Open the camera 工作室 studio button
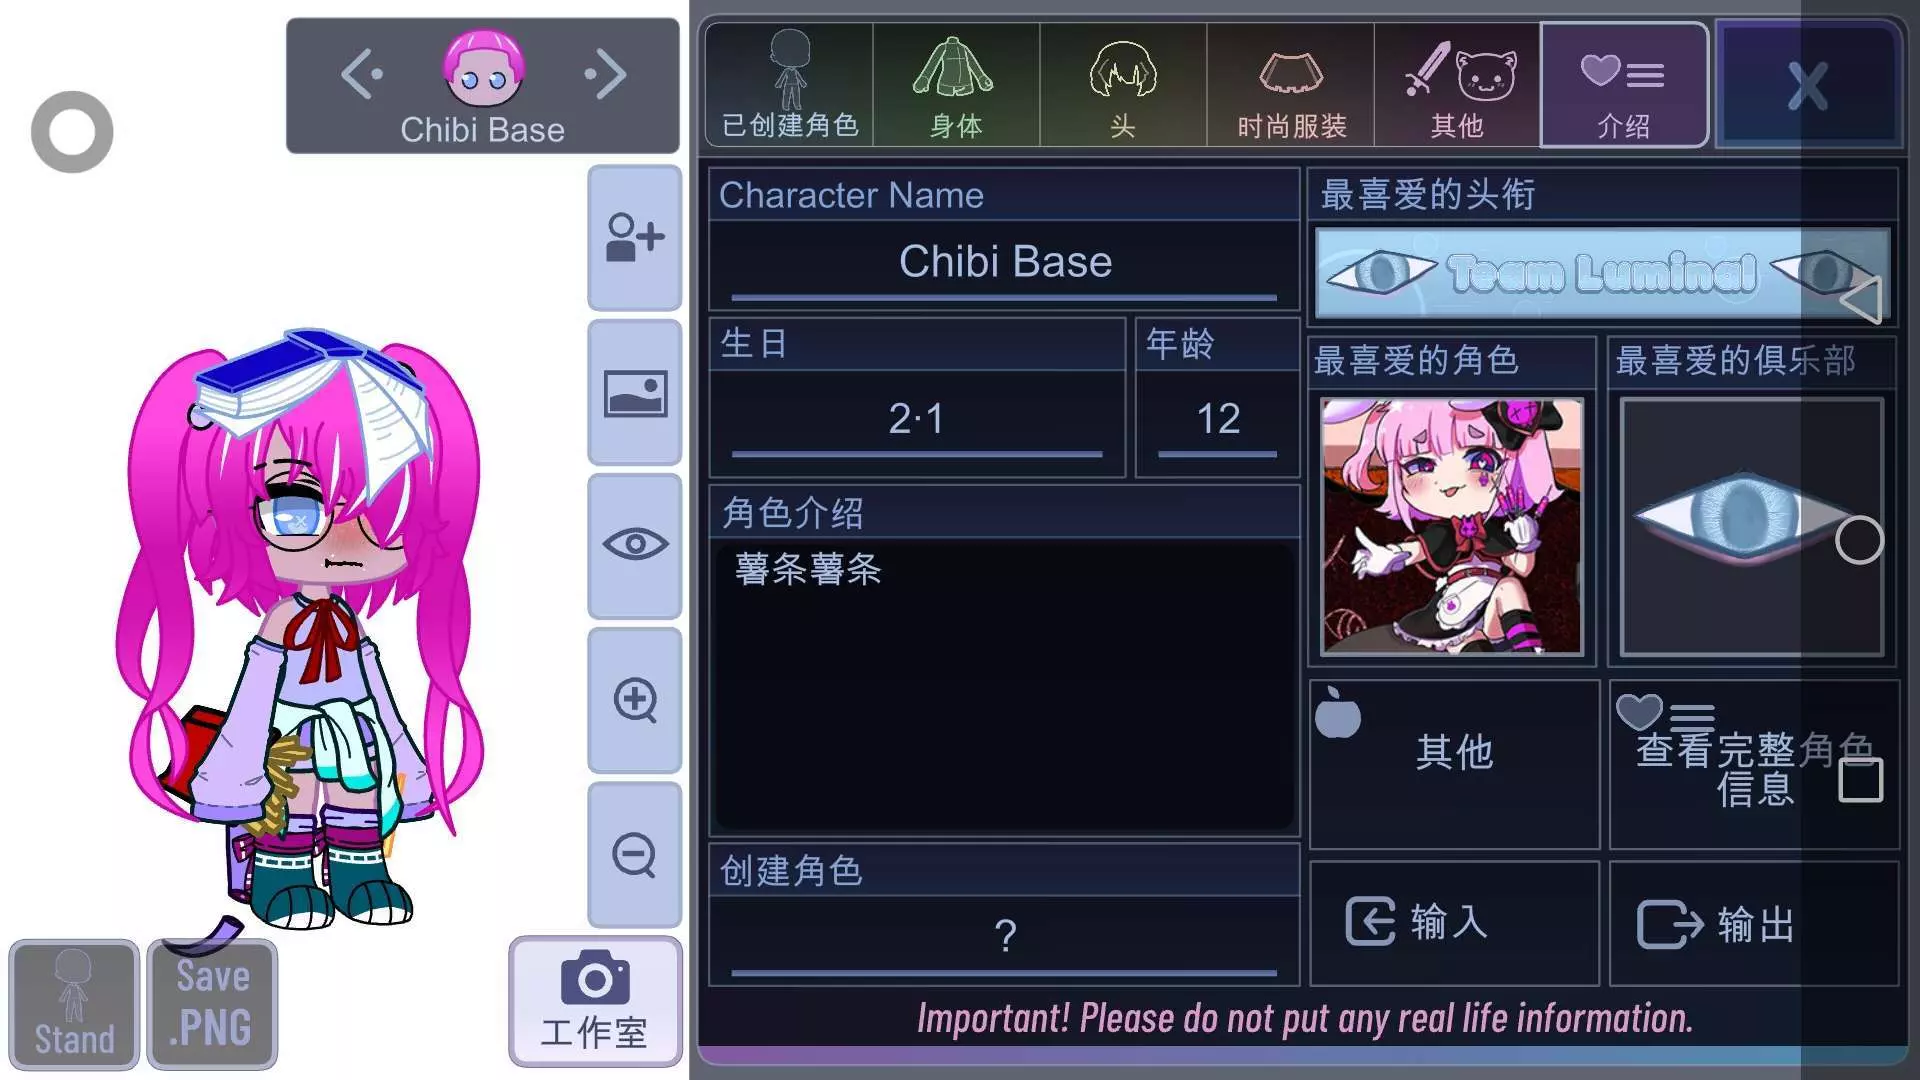Viewport: 1920px width, 1080px height. pos(595,1001)
